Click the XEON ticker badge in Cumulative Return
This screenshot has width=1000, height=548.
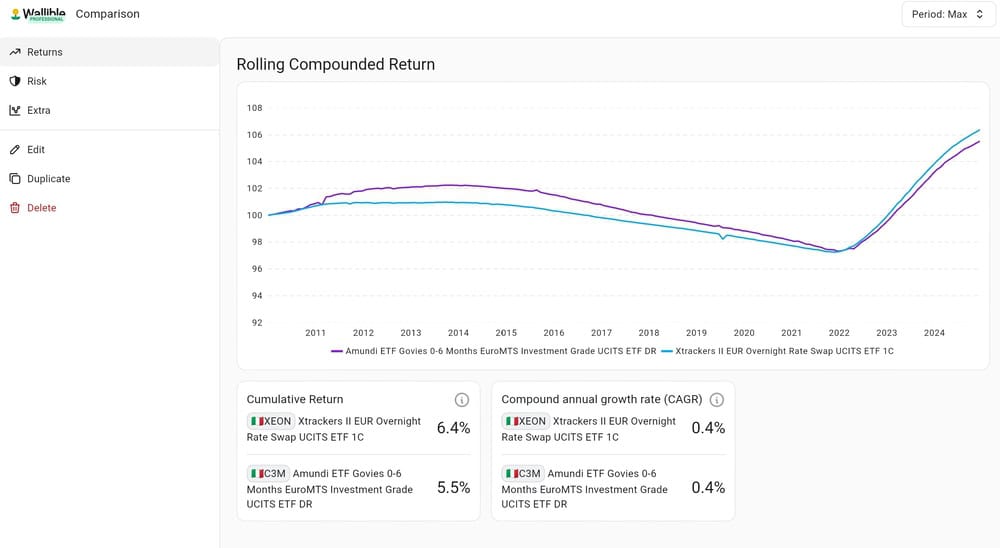tap(270, 421)
